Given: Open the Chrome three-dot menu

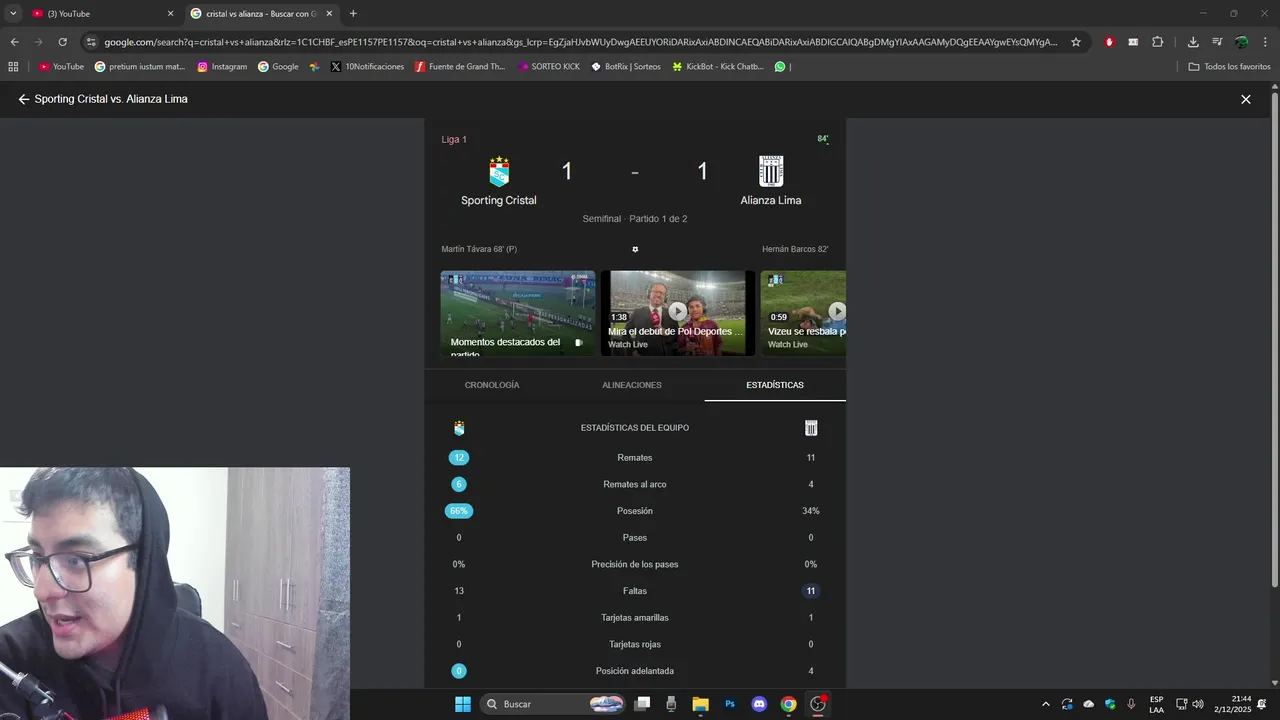Looking at the screenshot, I should click(x=1265, y=42).
